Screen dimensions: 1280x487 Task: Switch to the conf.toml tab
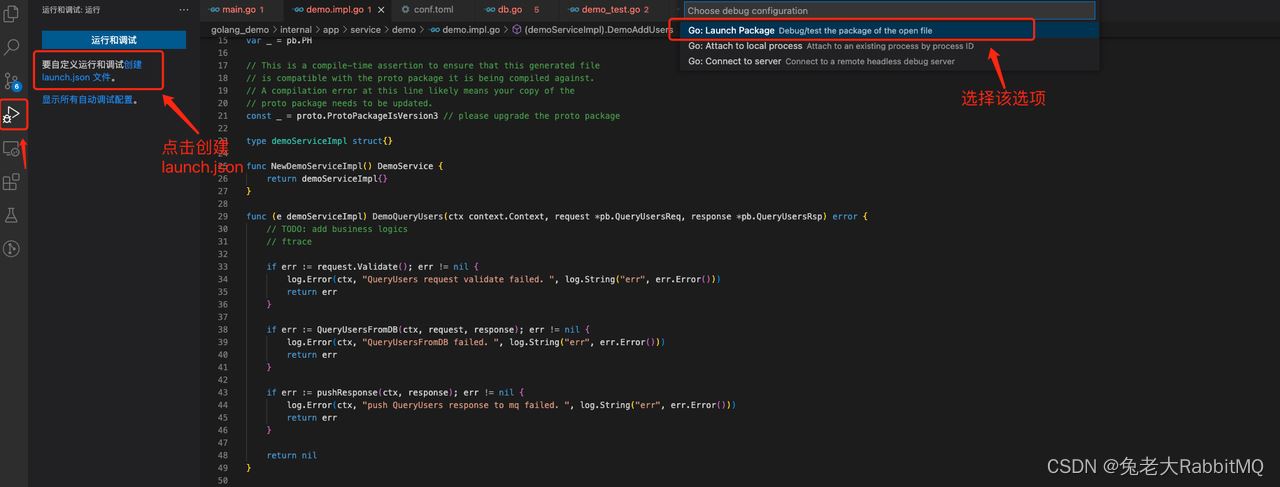tap(432, 10)
